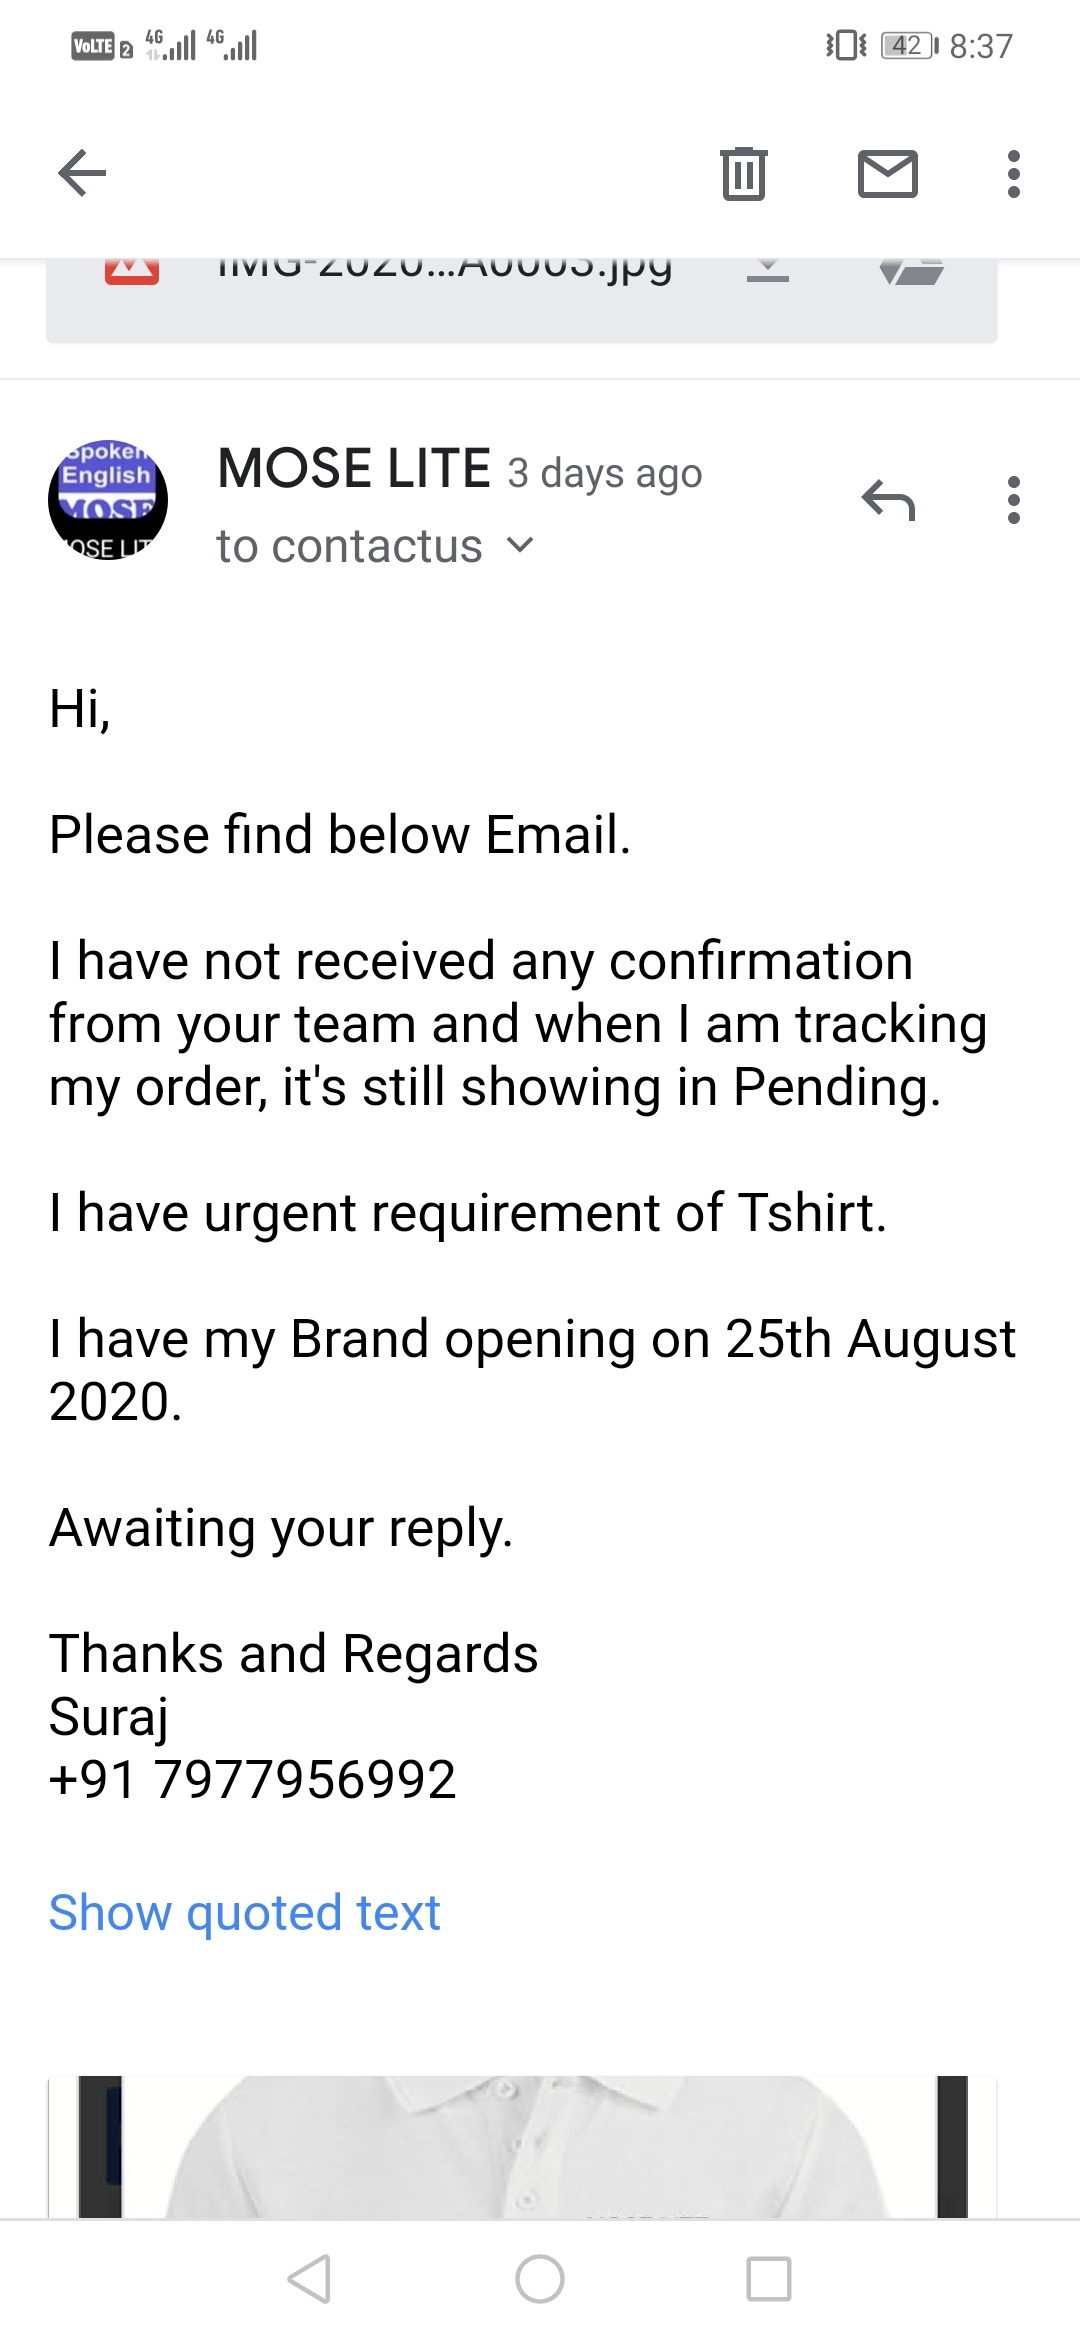Tap the 'to contactus' recipient line
The width and height of the screenshot is (1080, 2340).
click(x=350, y=547)
